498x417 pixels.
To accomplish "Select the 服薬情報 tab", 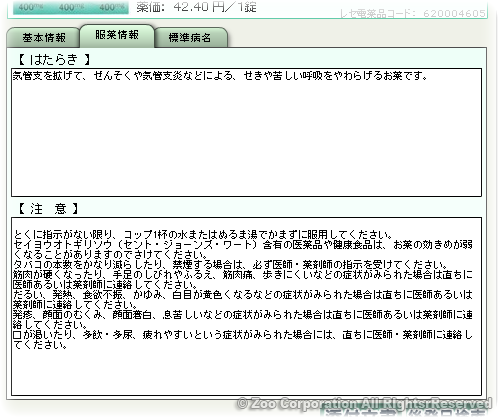I will click(117, 35).
